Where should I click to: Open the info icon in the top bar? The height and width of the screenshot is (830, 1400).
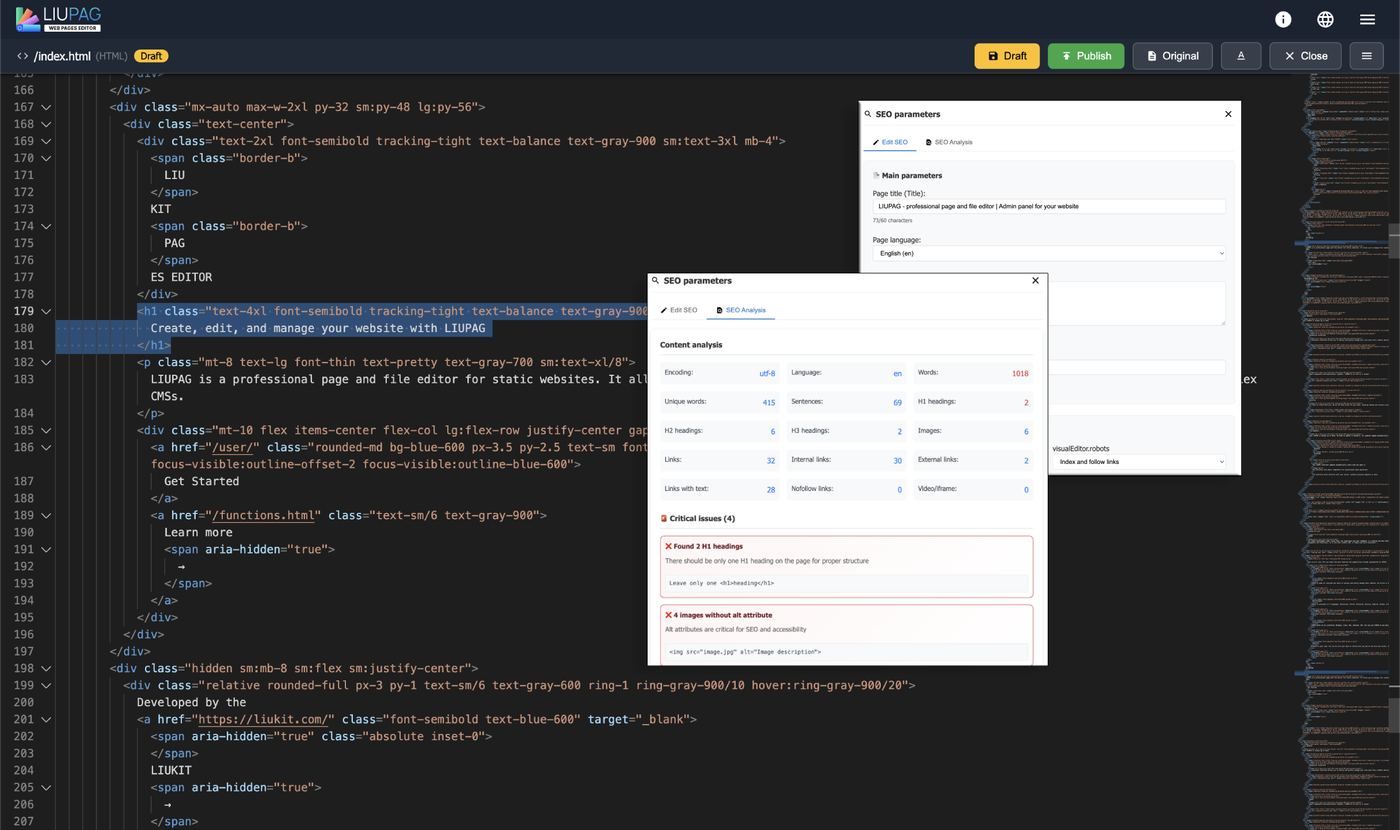pos(1283,20)
